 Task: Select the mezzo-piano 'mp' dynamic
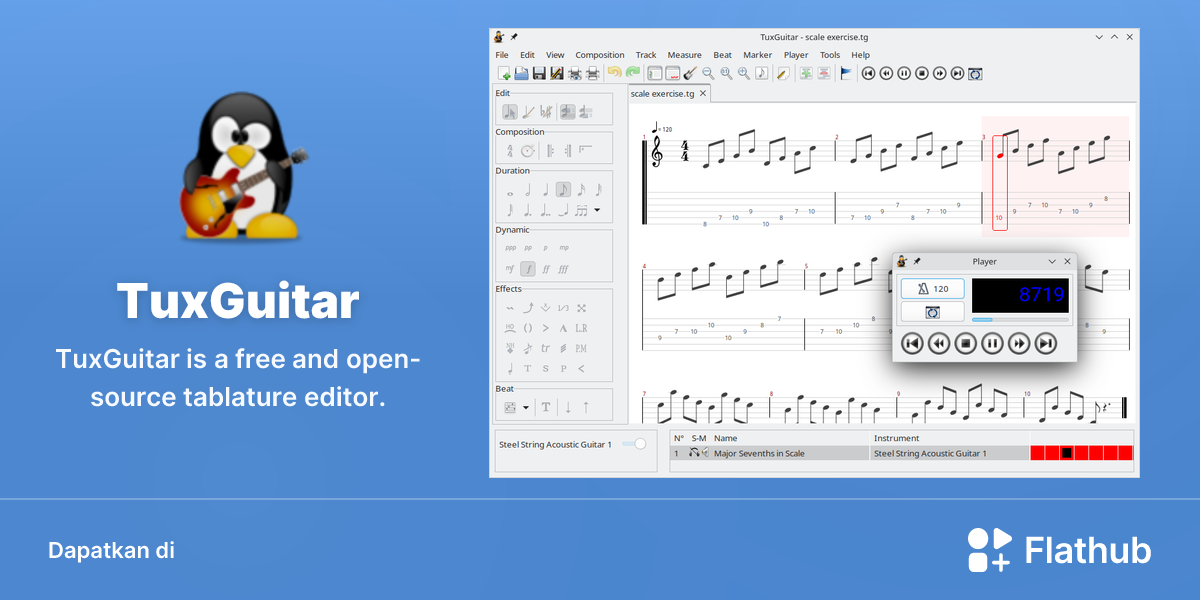point(564,248)
